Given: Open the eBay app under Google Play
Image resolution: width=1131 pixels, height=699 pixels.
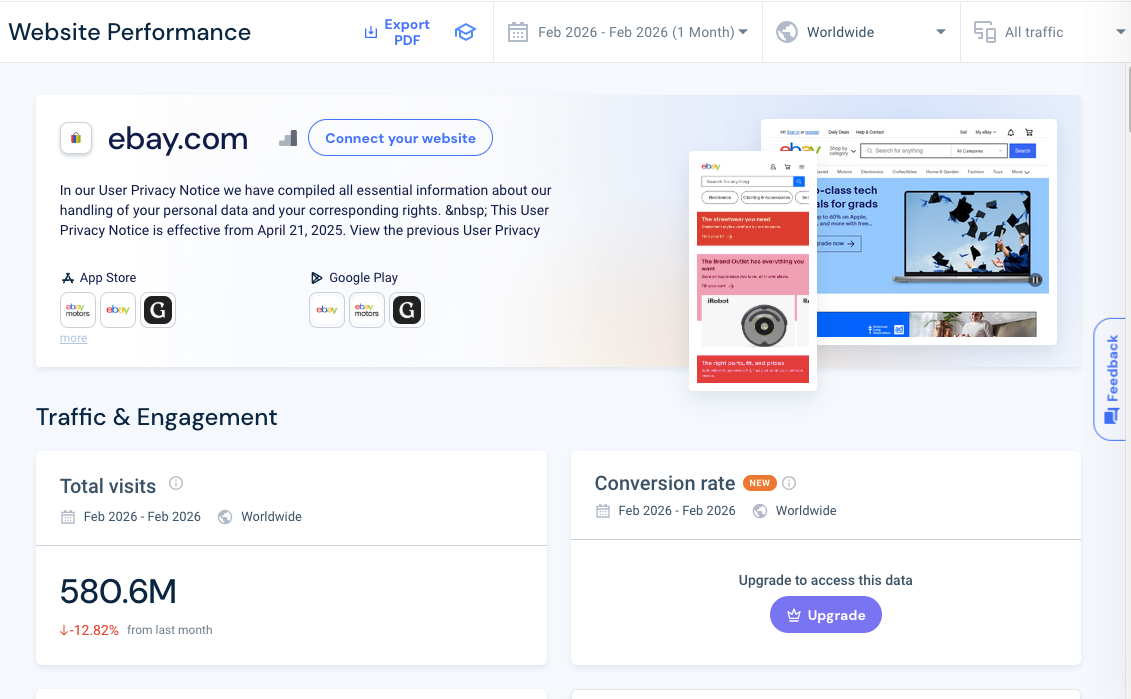Looking at the screenshot, I should pyautogui.click(x=327, y=311).
